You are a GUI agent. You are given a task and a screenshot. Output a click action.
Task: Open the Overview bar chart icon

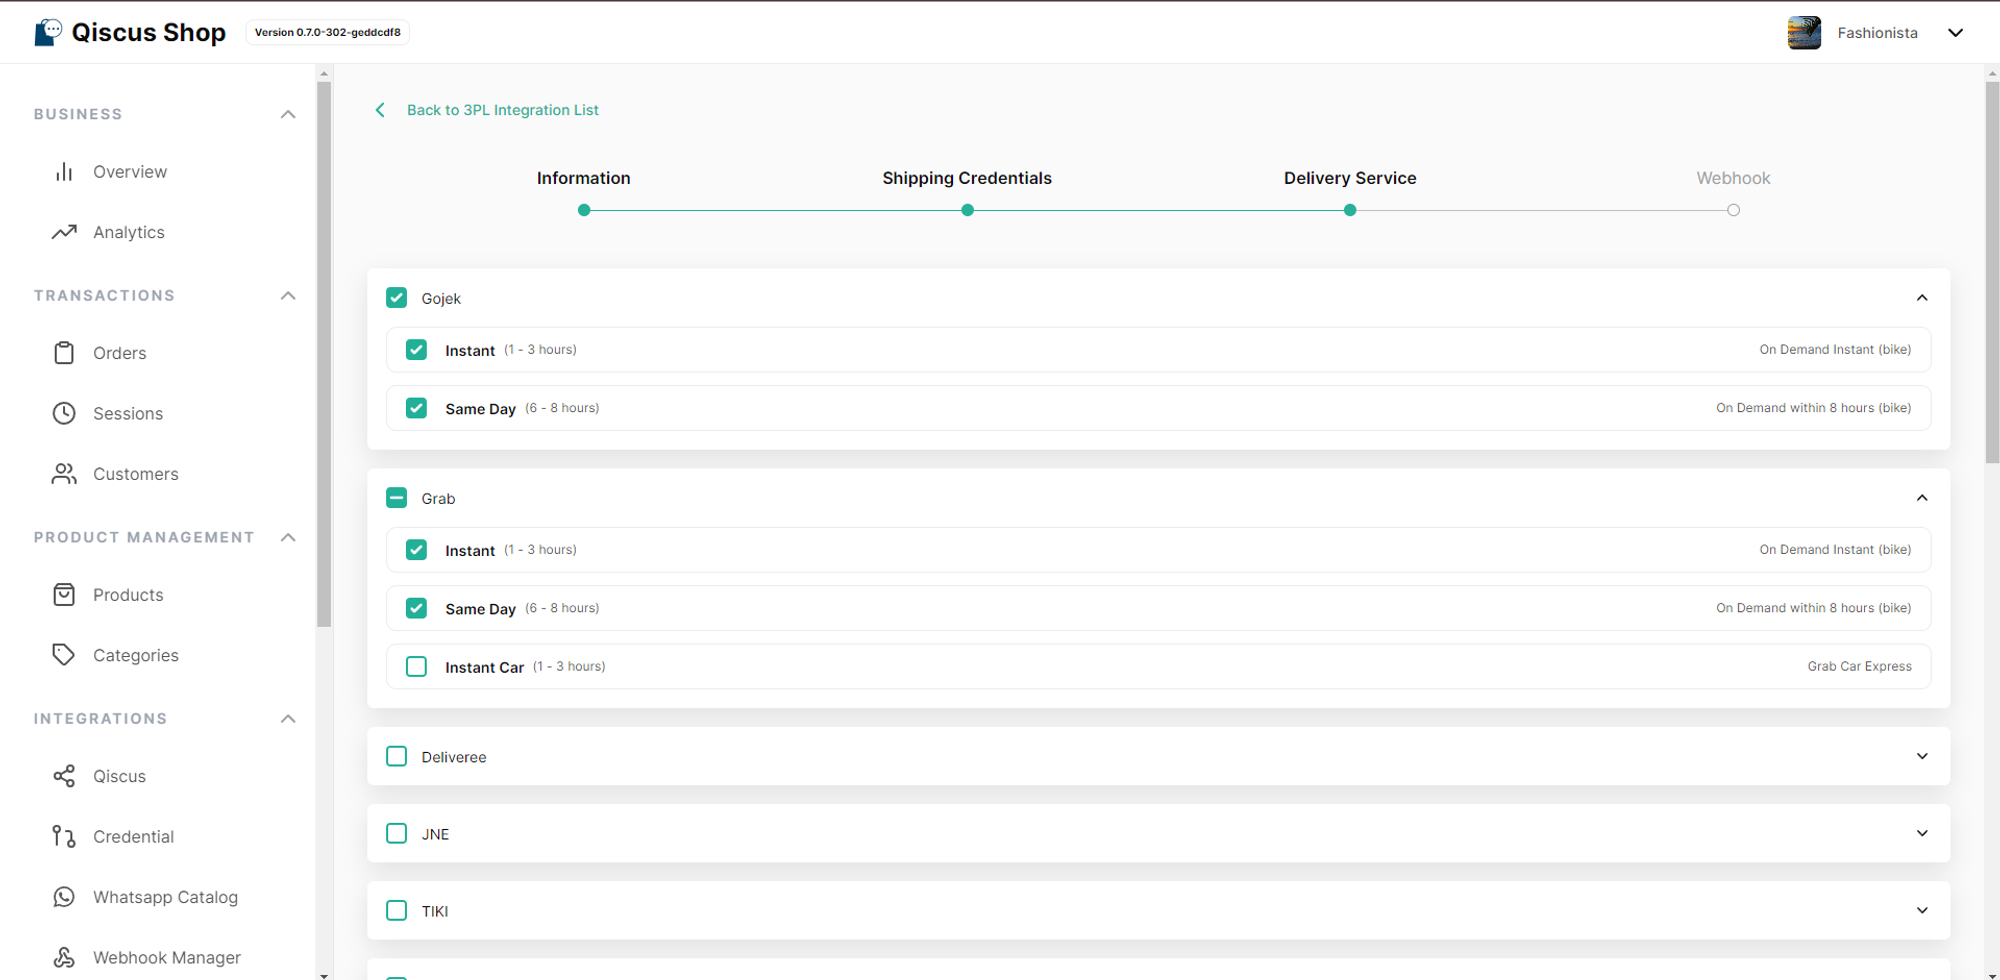[64, 172]
